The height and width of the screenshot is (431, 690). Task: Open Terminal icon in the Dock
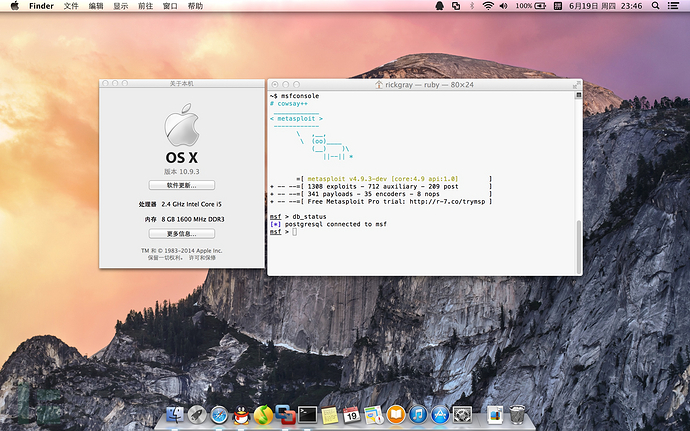point(307,415)
